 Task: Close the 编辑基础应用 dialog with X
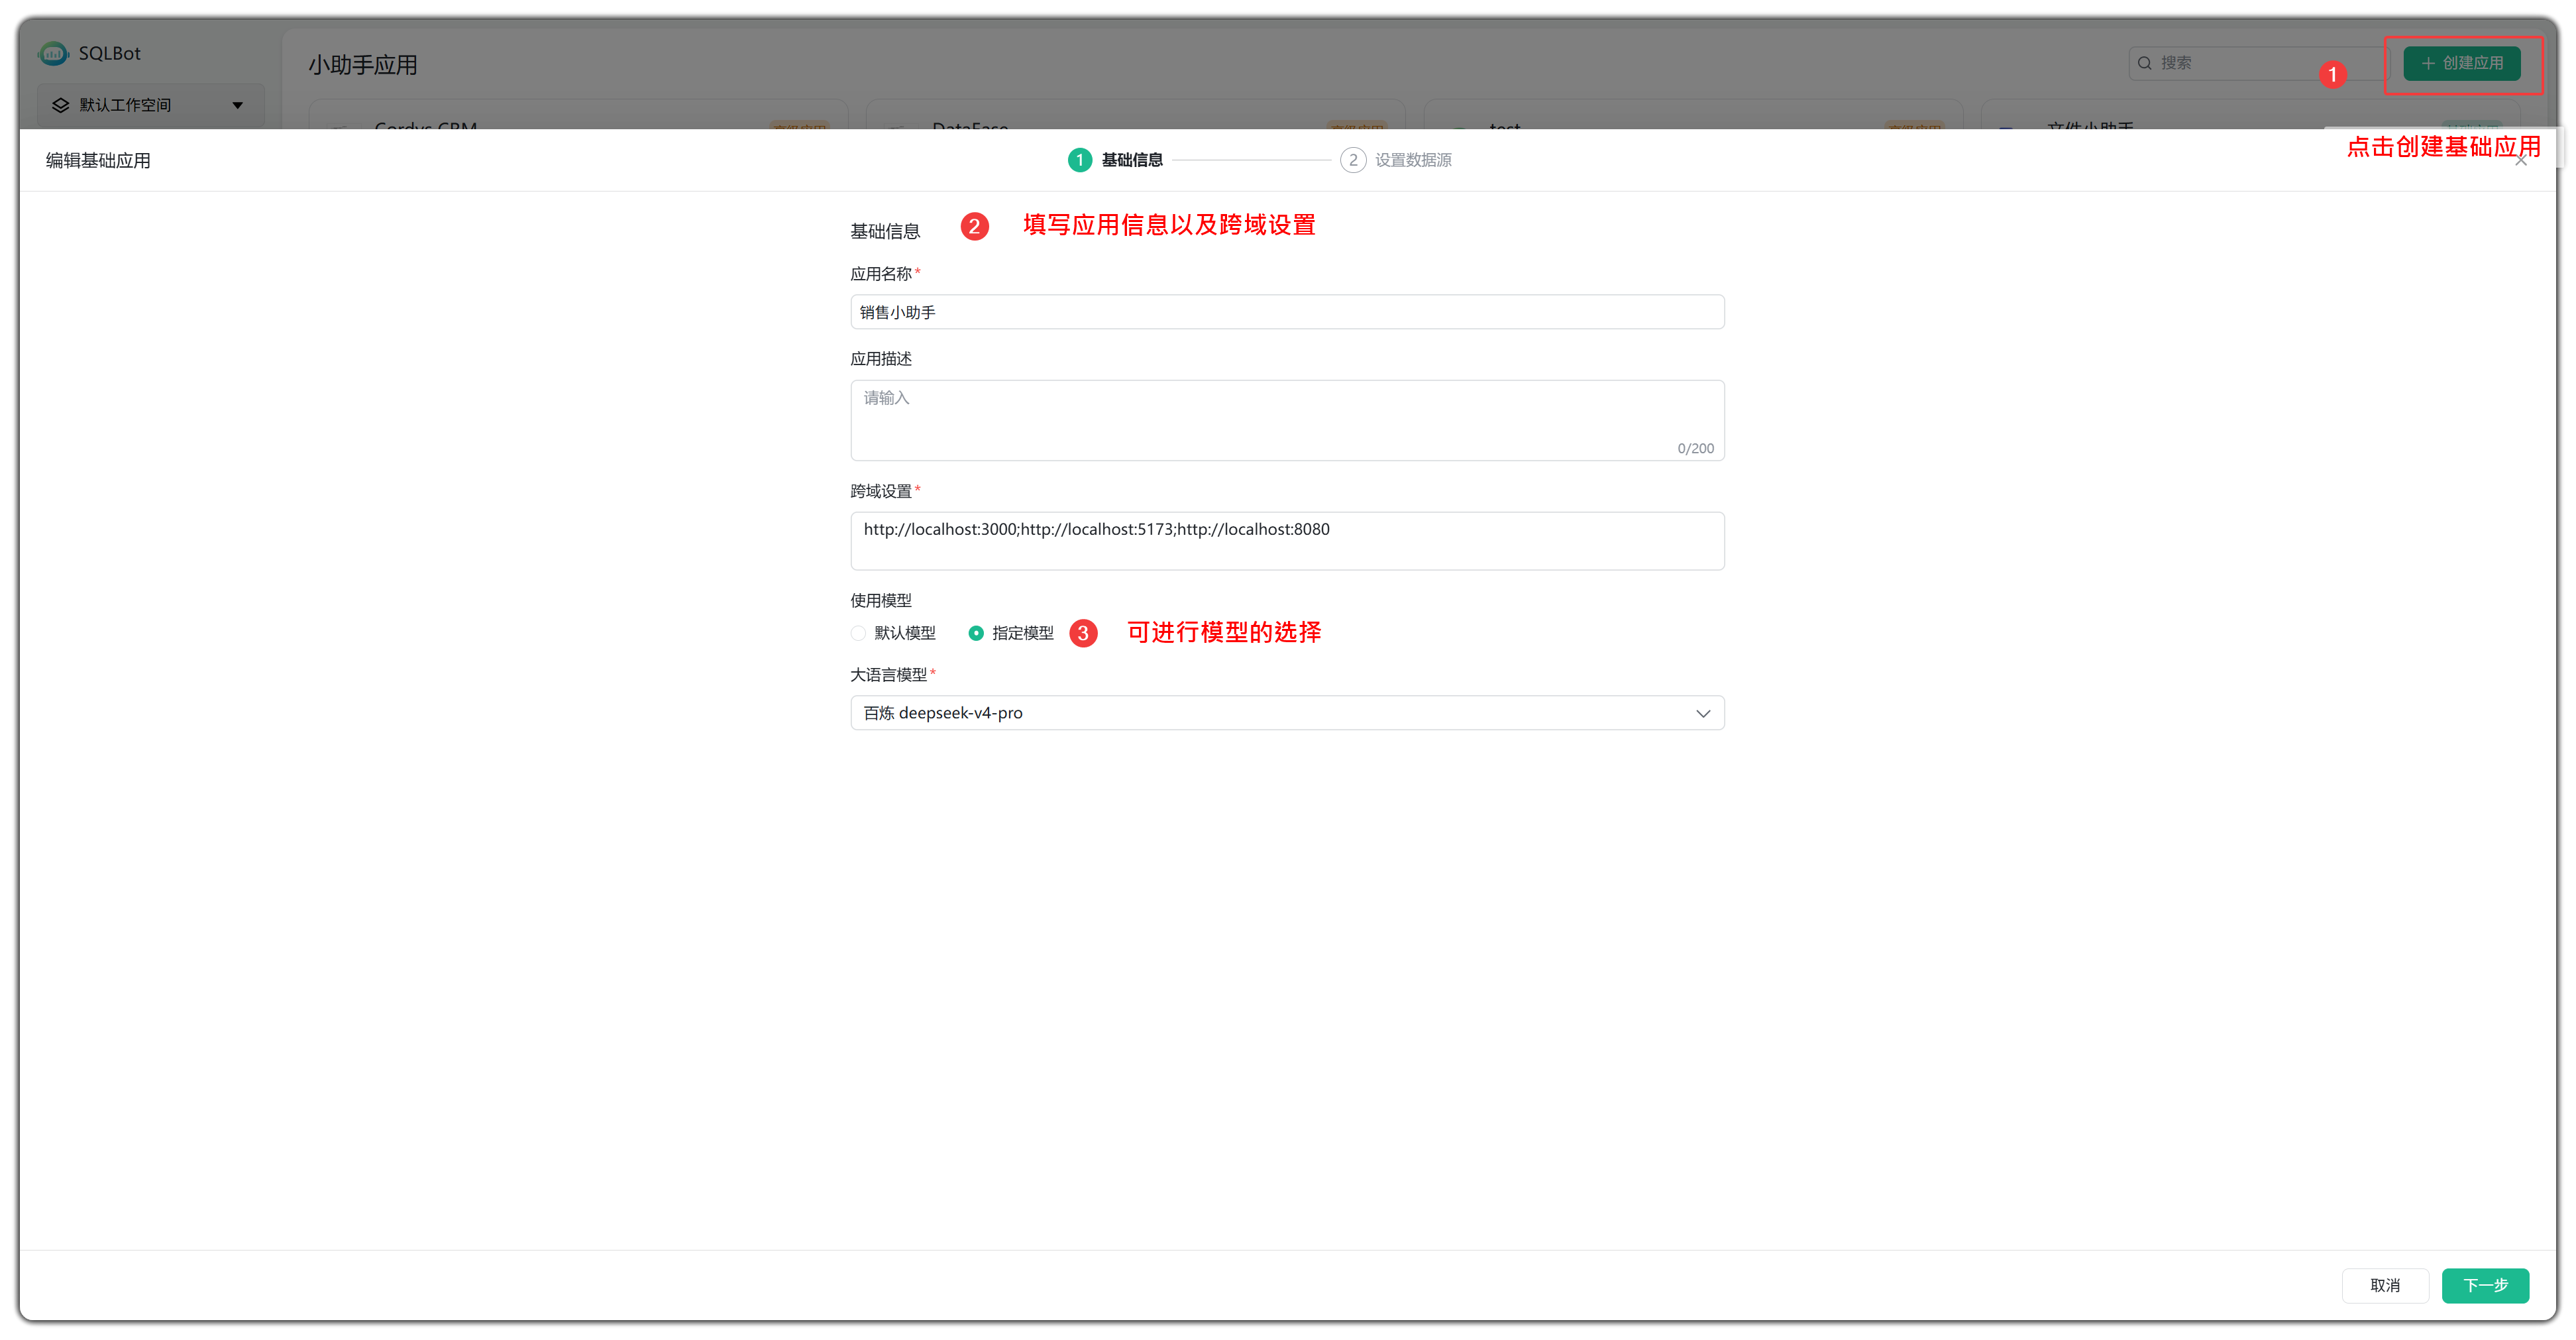tap(2522, 161)
